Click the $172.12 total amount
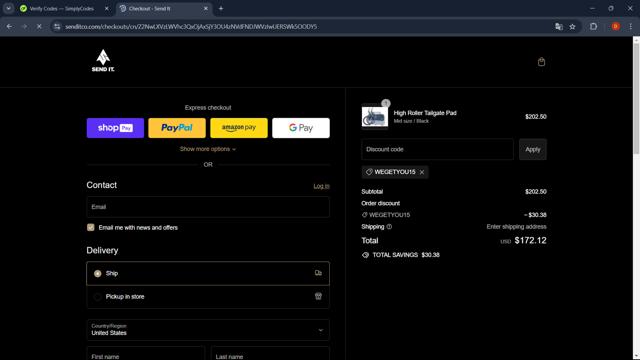This screenshot has width=640, height=360. pyautogui.click(x=530, y=240)
